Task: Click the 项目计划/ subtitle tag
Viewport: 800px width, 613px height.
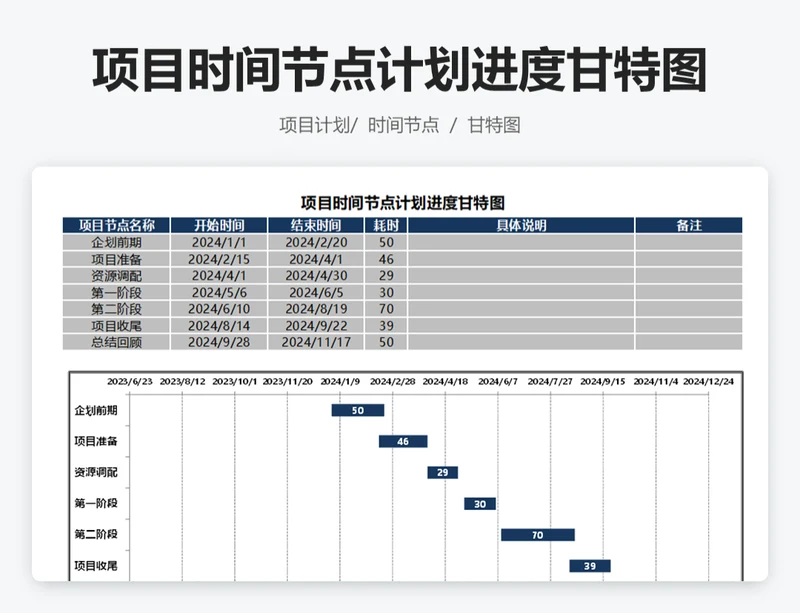Action: pos(318,125)
